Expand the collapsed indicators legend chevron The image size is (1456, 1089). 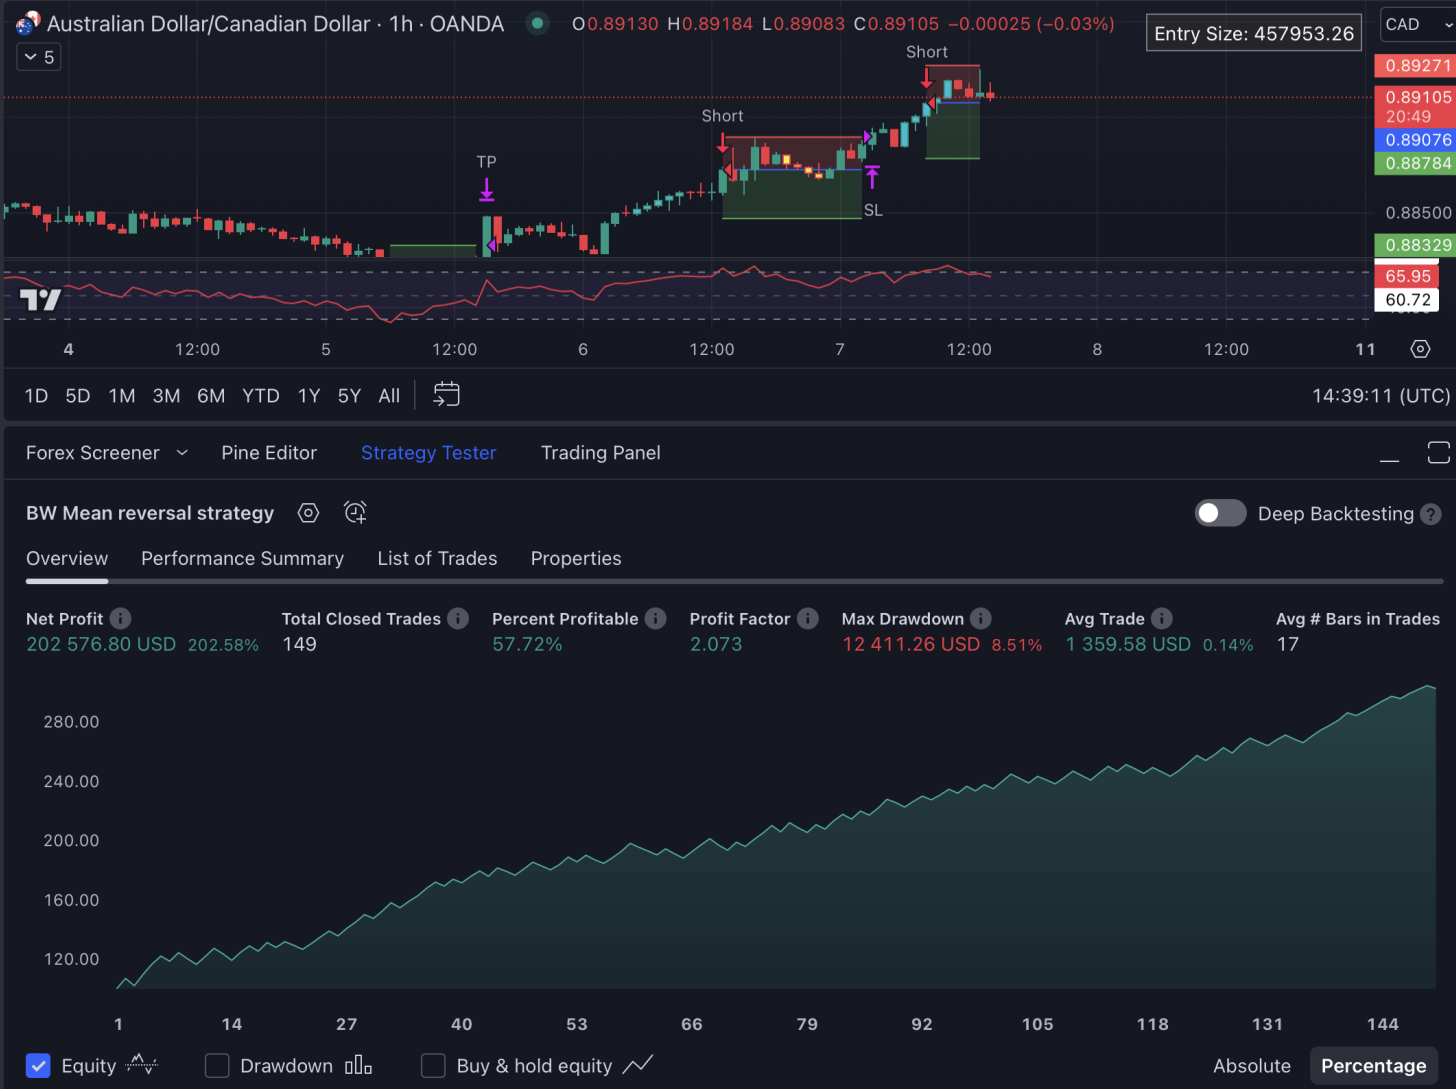click(39, 57)
